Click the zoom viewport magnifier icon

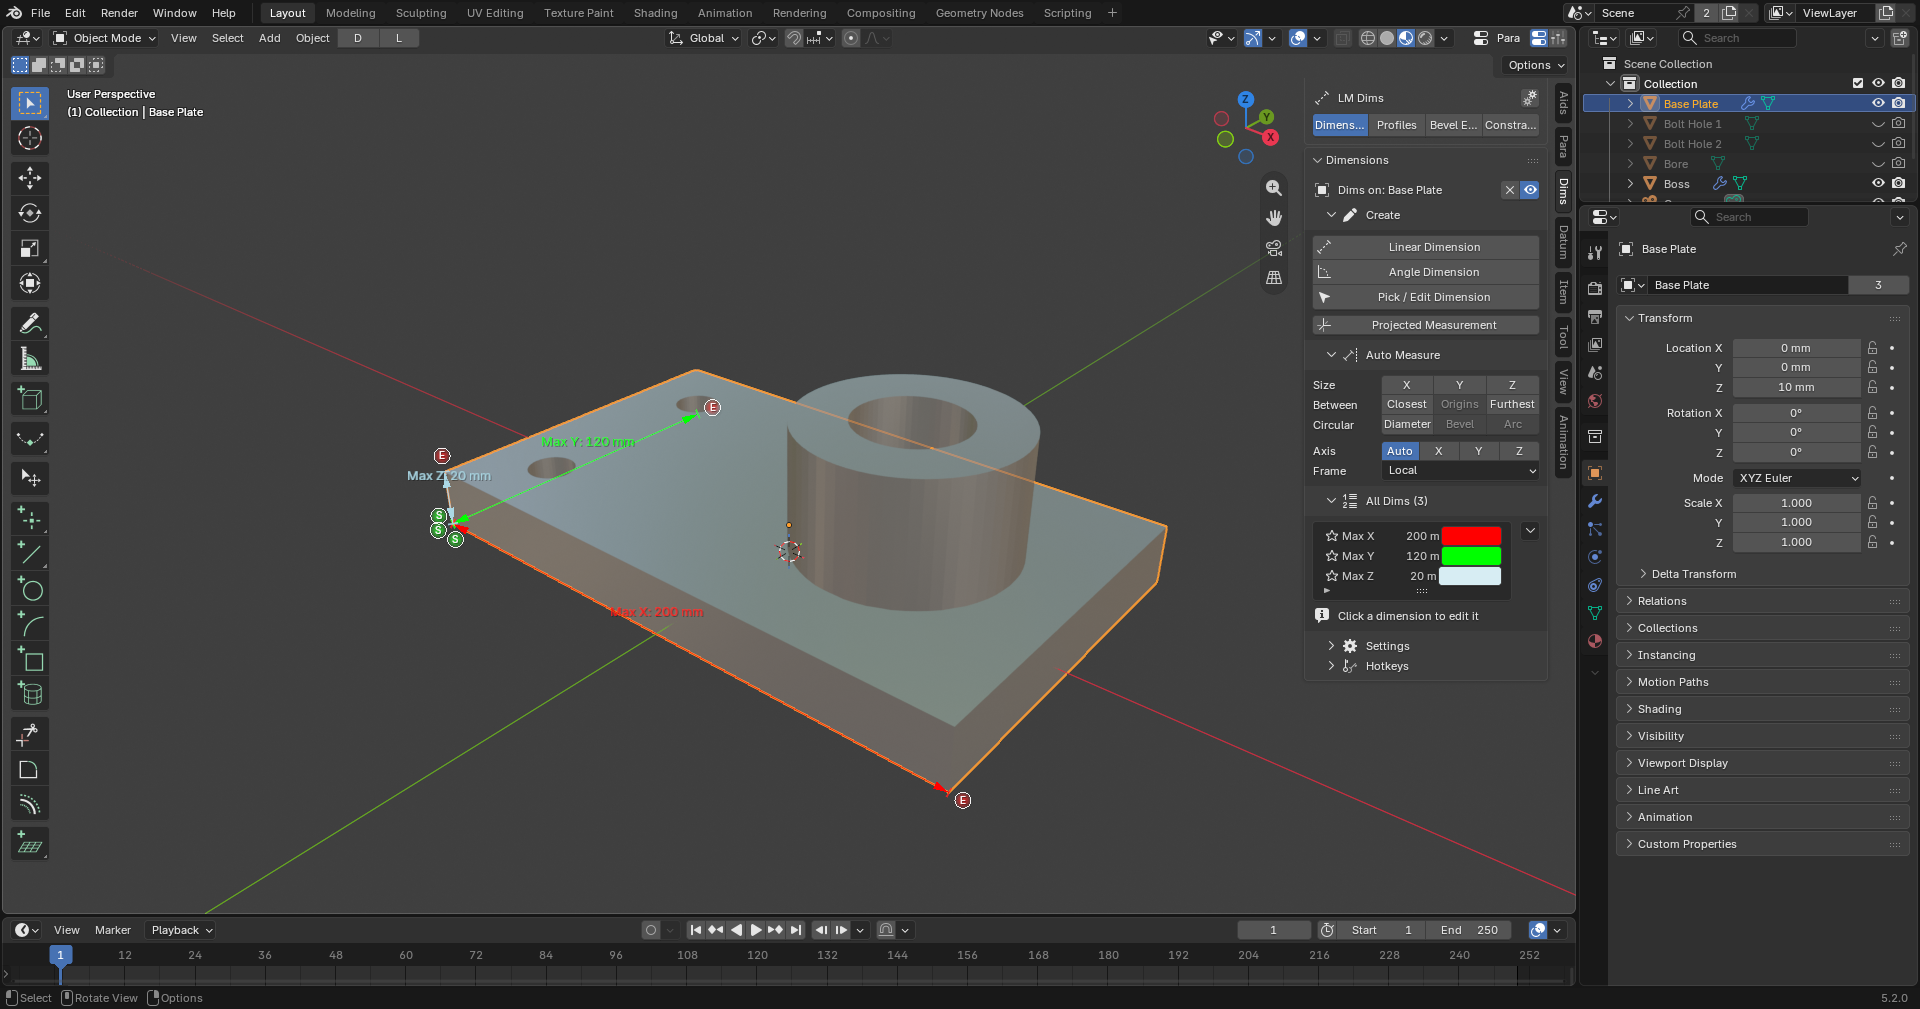pos(1274,188)
